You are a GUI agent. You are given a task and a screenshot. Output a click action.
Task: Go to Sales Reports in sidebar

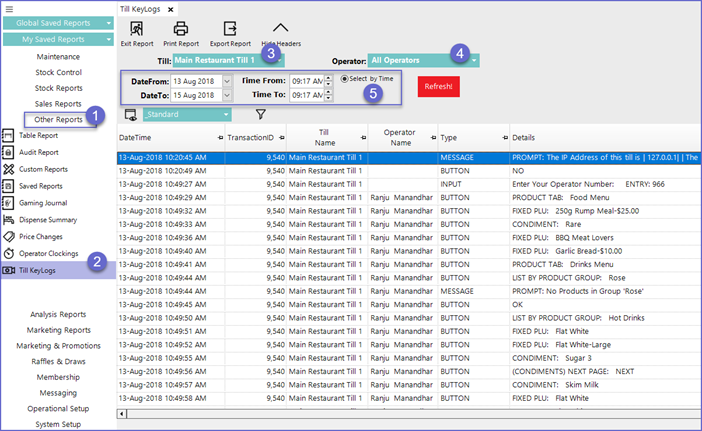[x=59, y=103]
